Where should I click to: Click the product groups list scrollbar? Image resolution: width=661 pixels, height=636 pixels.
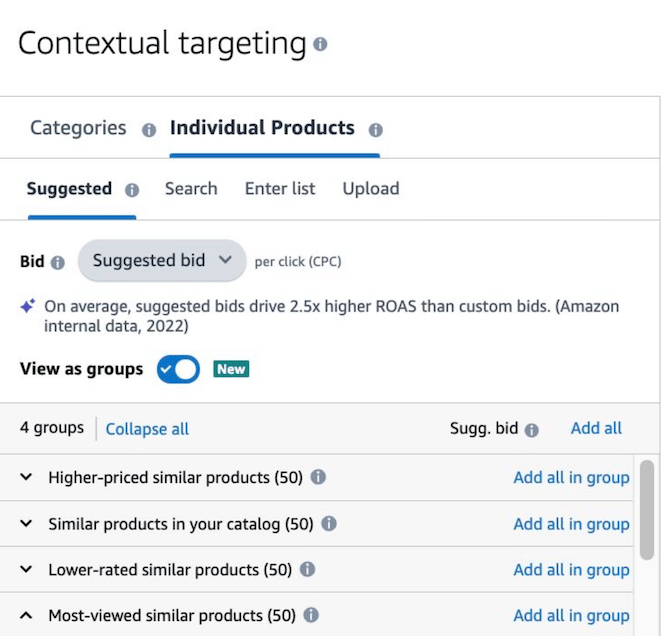(x=647, y=510)
